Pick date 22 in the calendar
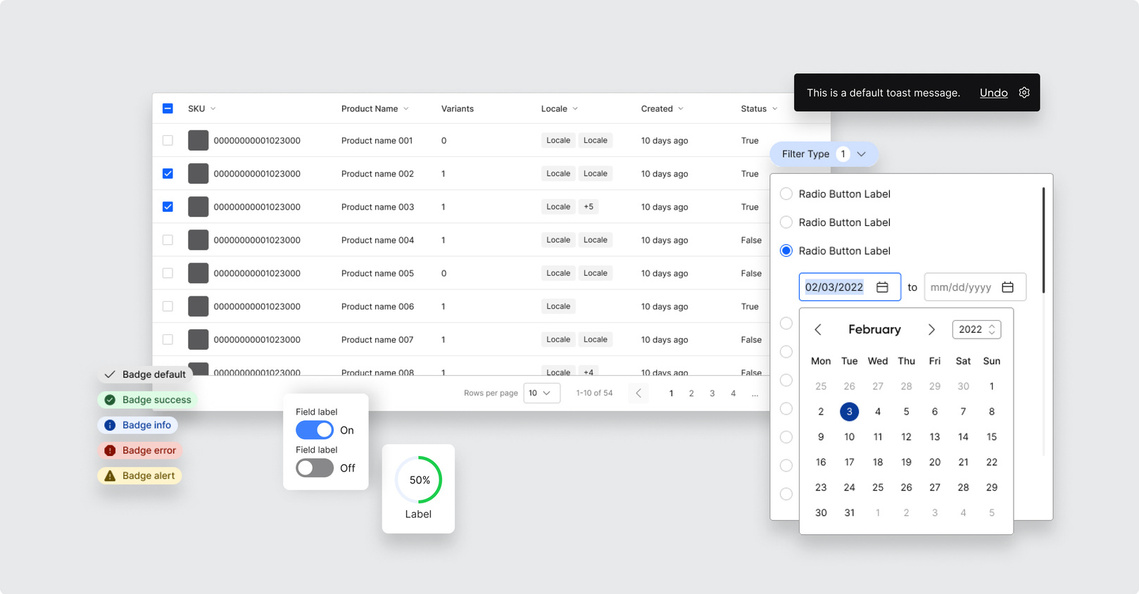The width and height of the screenshot is (1139, 594). (x=992, y=463)
